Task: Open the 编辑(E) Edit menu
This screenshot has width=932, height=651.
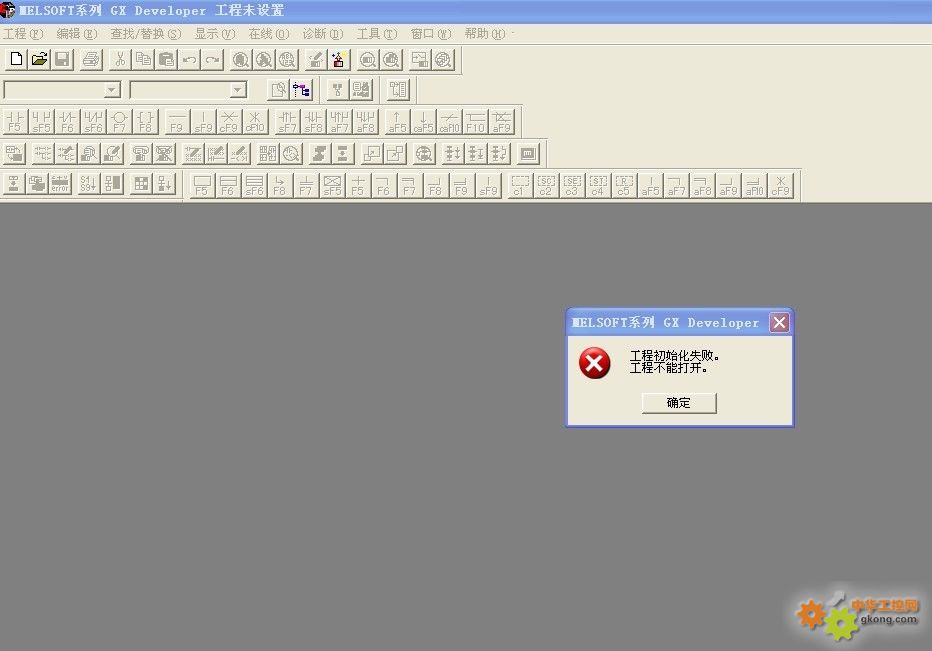Action: (77, 34)
